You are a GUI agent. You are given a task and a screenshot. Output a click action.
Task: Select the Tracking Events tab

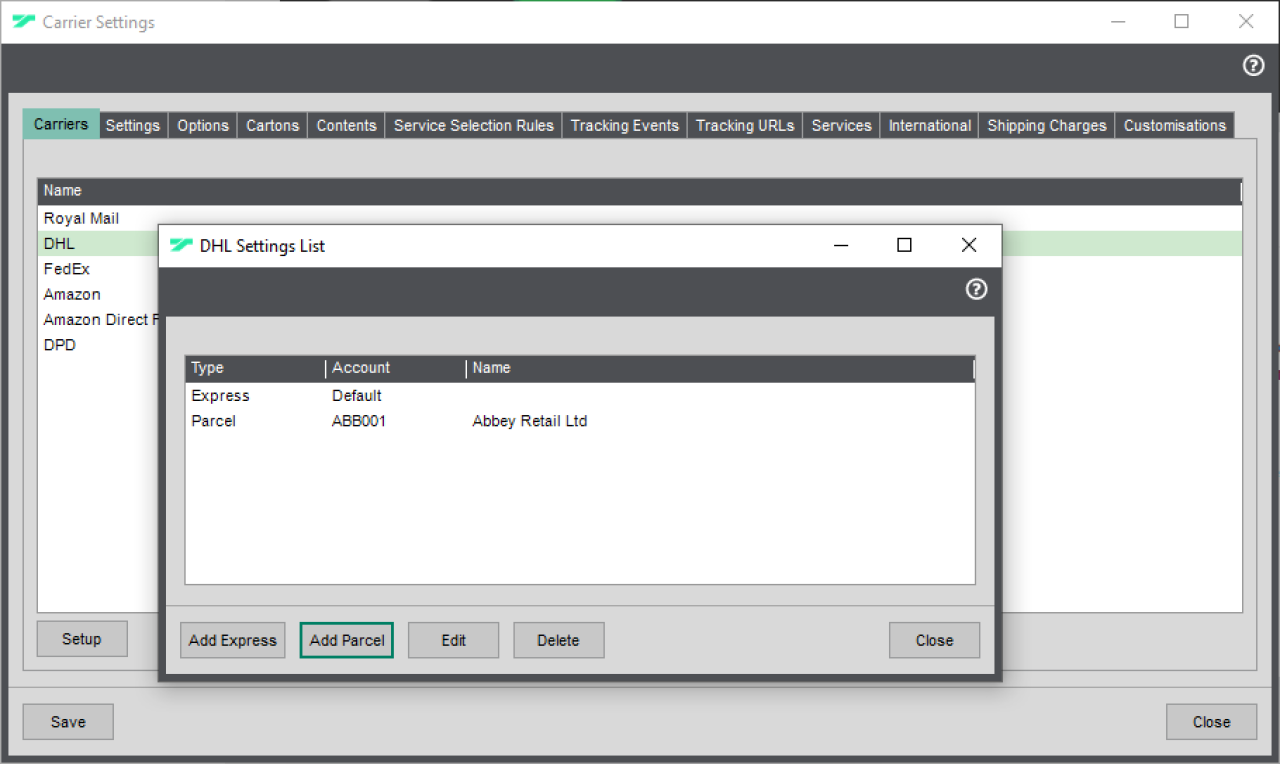[x=625, y=126]
